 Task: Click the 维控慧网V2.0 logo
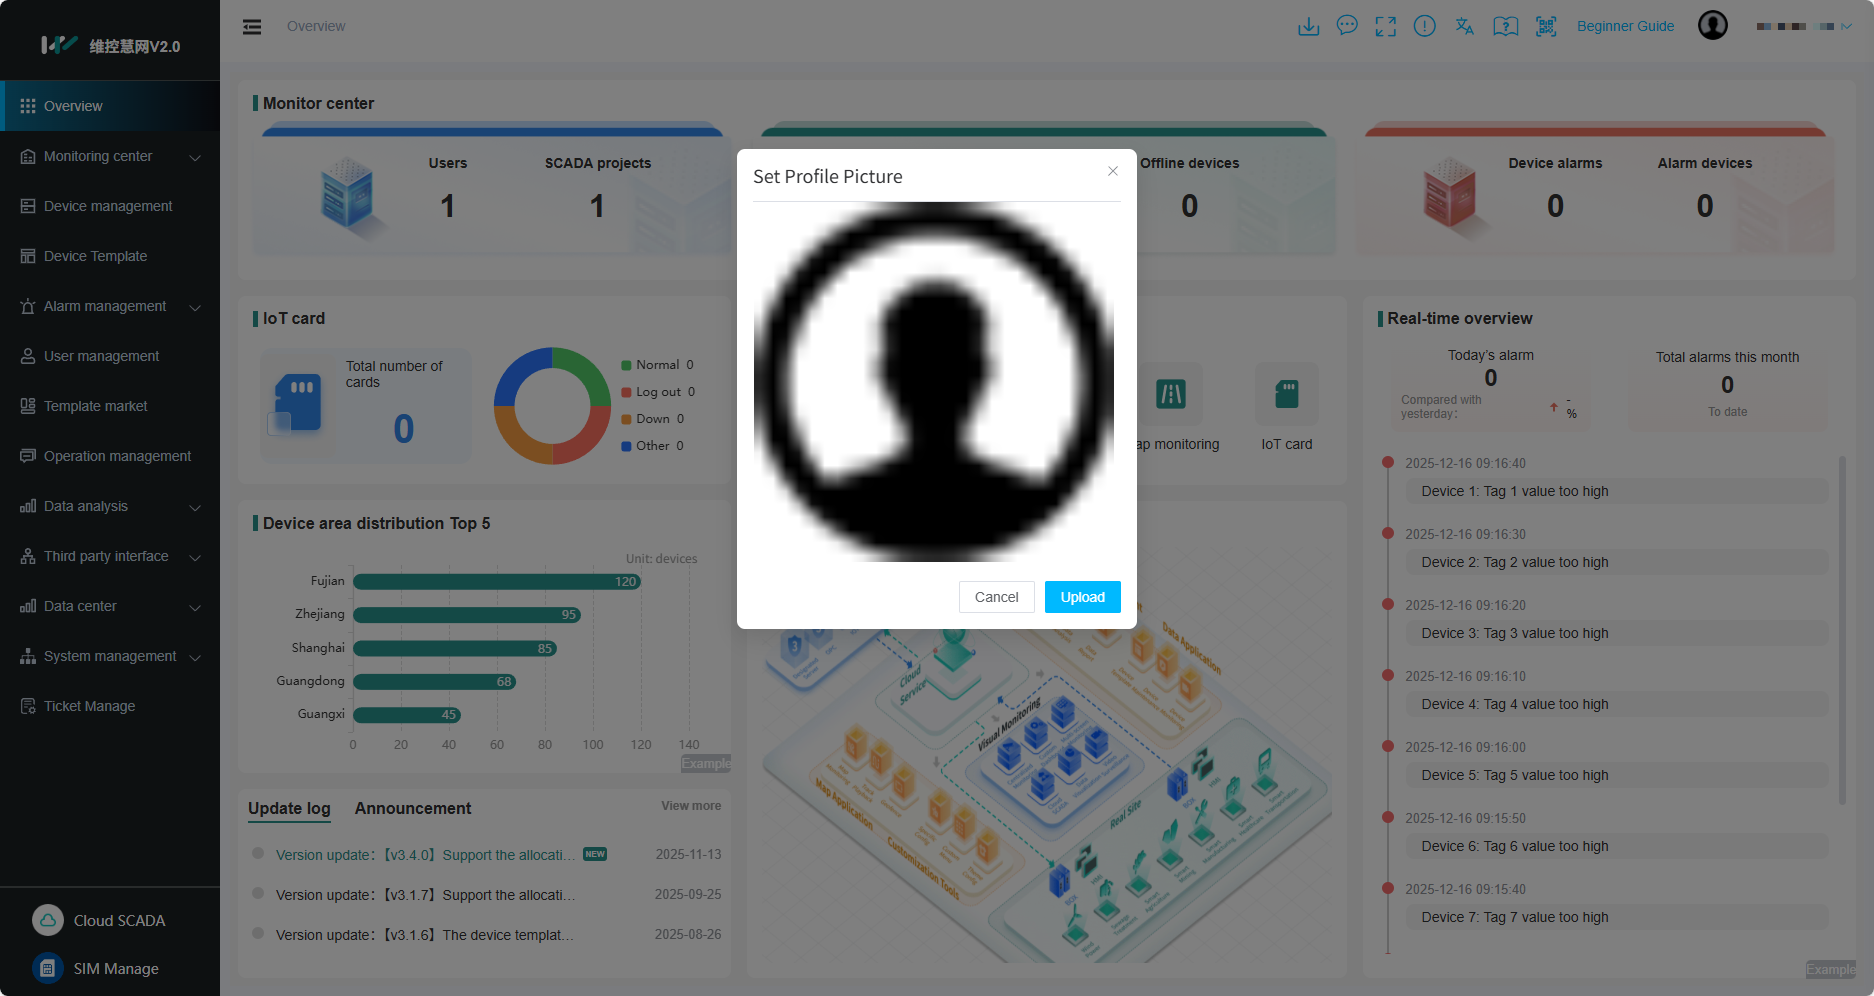click(110, 45)
